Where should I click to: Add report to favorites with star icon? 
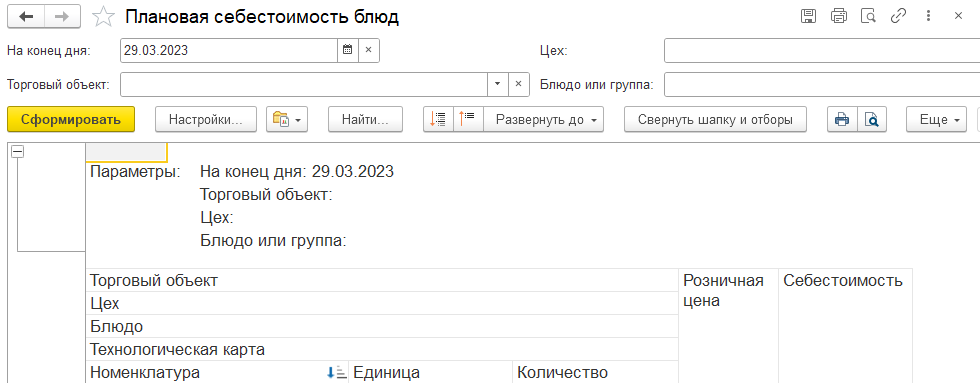coord(103,17)
